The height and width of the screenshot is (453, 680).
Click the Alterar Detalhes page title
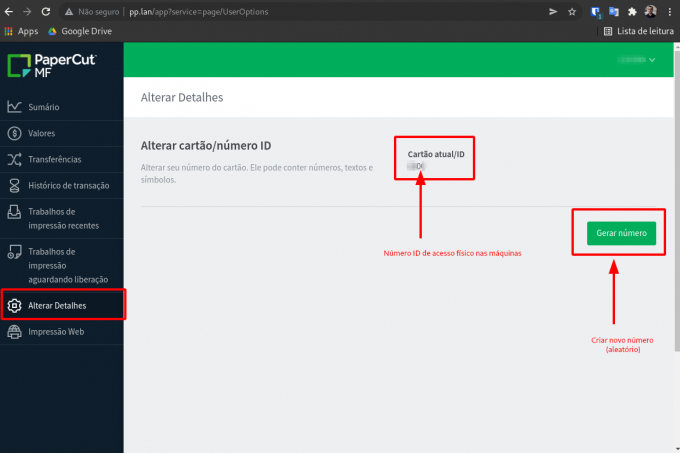point(182,98)
